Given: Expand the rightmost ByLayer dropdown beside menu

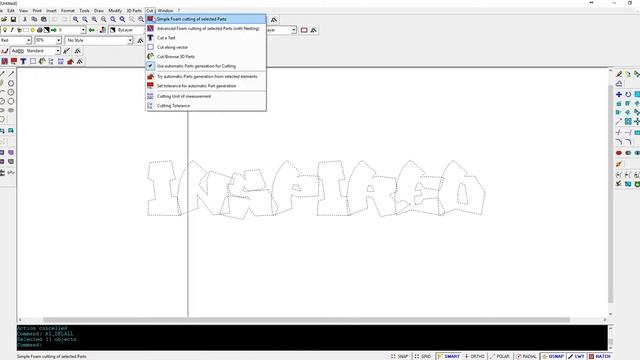Looking at the screenshot, I should [x=293, y=30].
